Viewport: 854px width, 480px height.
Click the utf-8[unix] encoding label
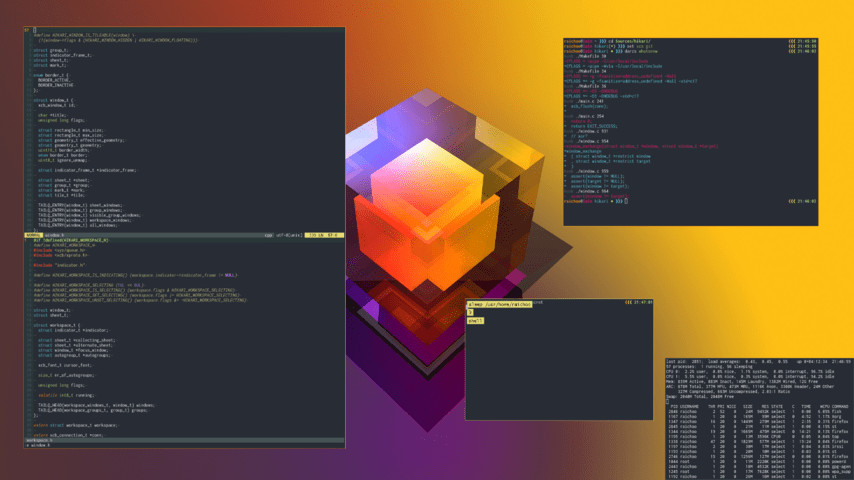coord(289,235)
